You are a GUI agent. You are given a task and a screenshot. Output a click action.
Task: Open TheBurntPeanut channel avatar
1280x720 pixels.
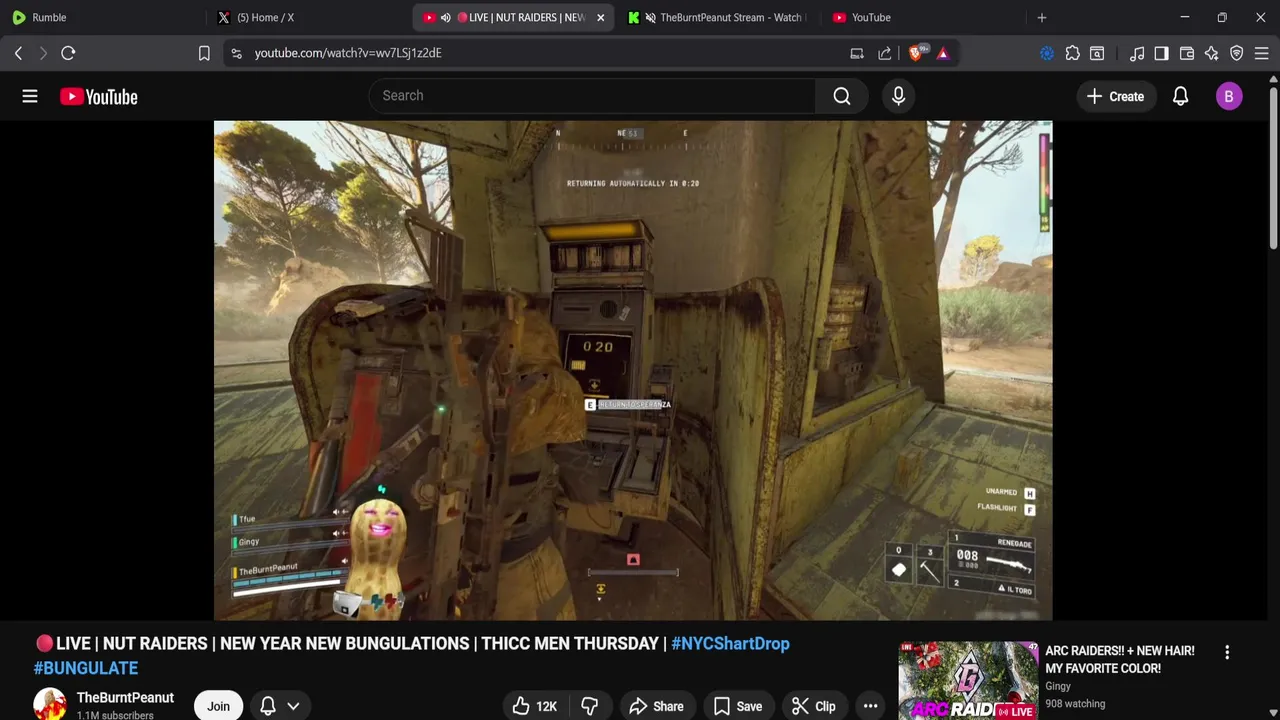point(50,704)
